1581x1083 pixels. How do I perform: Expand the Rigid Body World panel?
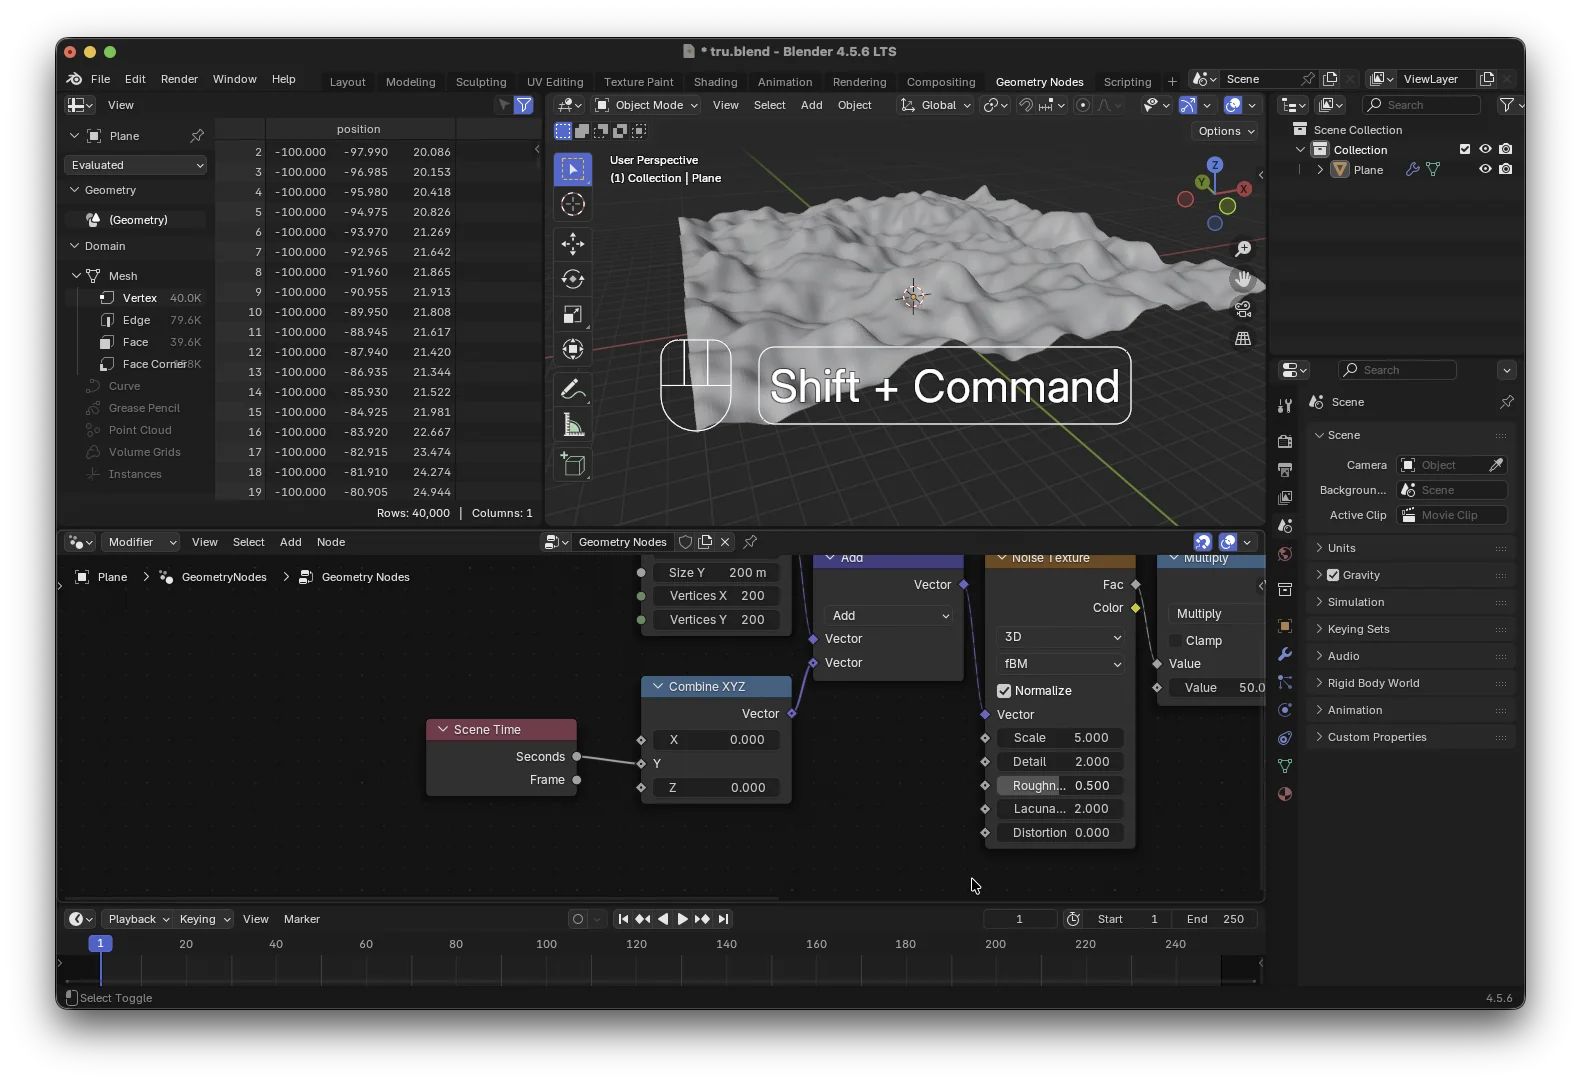[1372, 683]
